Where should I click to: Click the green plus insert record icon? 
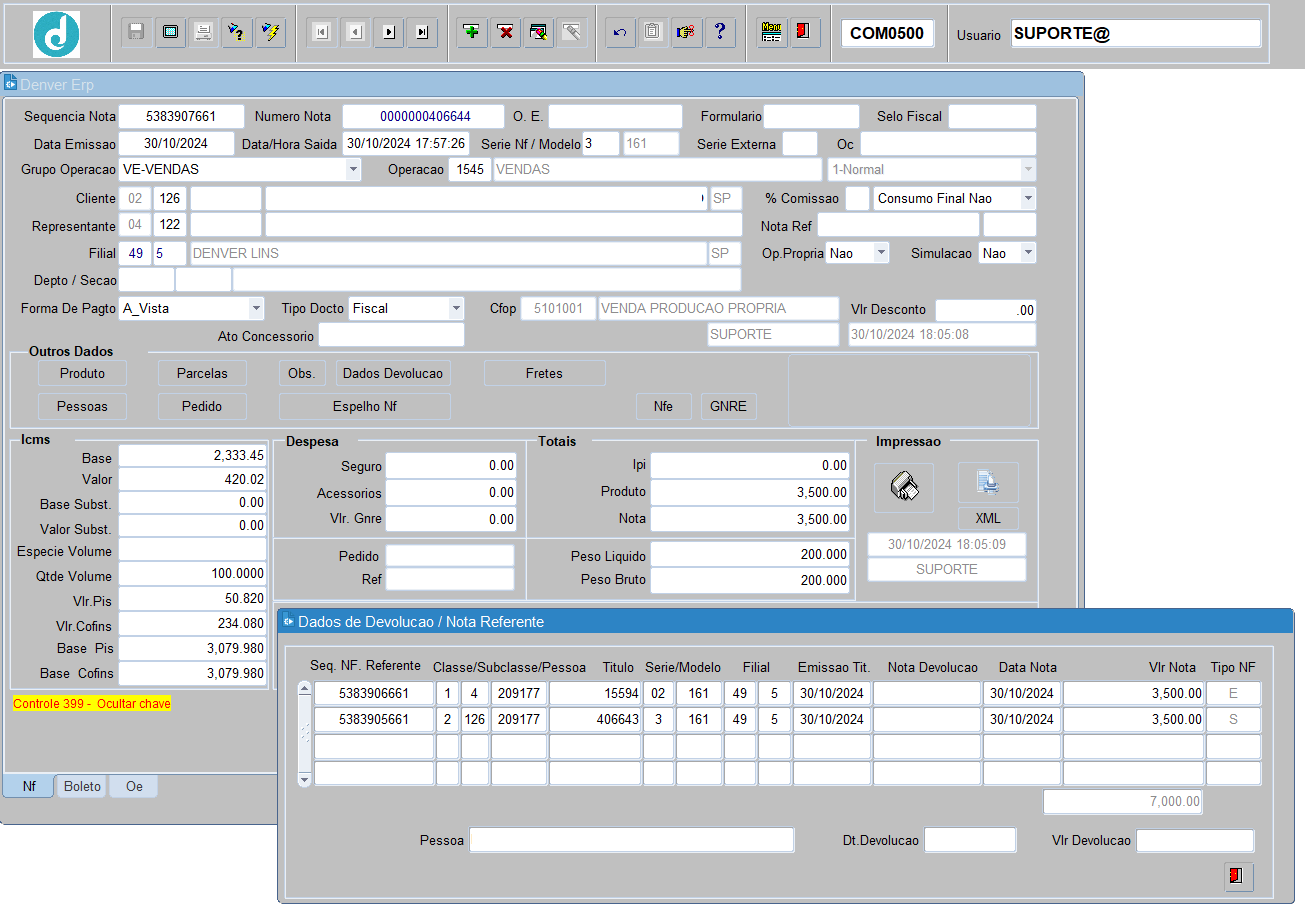point(472,32)
